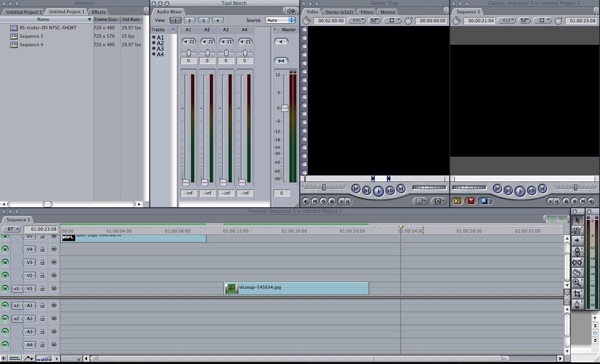Go to previous edit in Canvas transport
The width and height of the screenshot is (600, 364).
[497, 188]
